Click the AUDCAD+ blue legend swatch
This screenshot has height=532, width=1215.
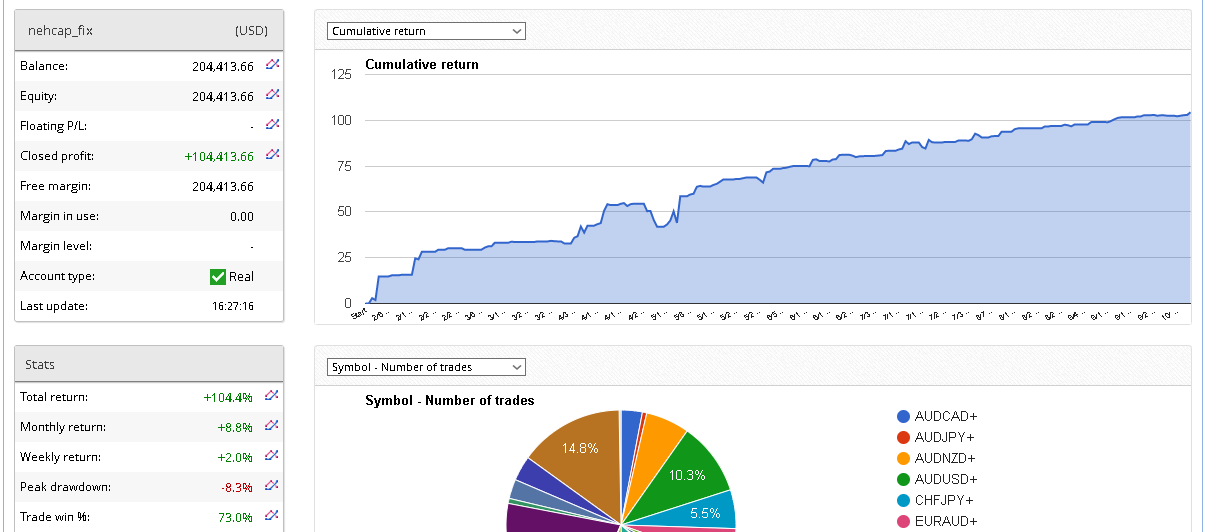pos(904,416)
